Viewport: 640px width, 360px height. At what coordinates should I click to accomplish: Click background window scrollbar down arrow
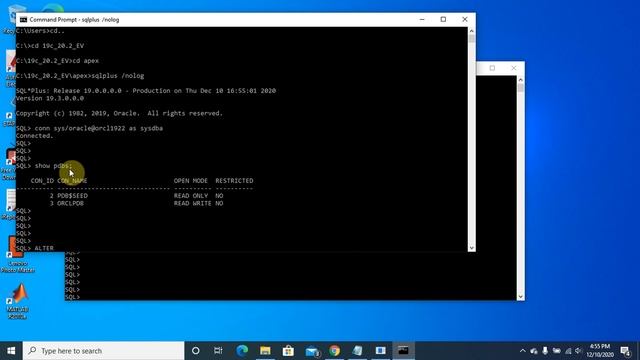click(520, 297)
